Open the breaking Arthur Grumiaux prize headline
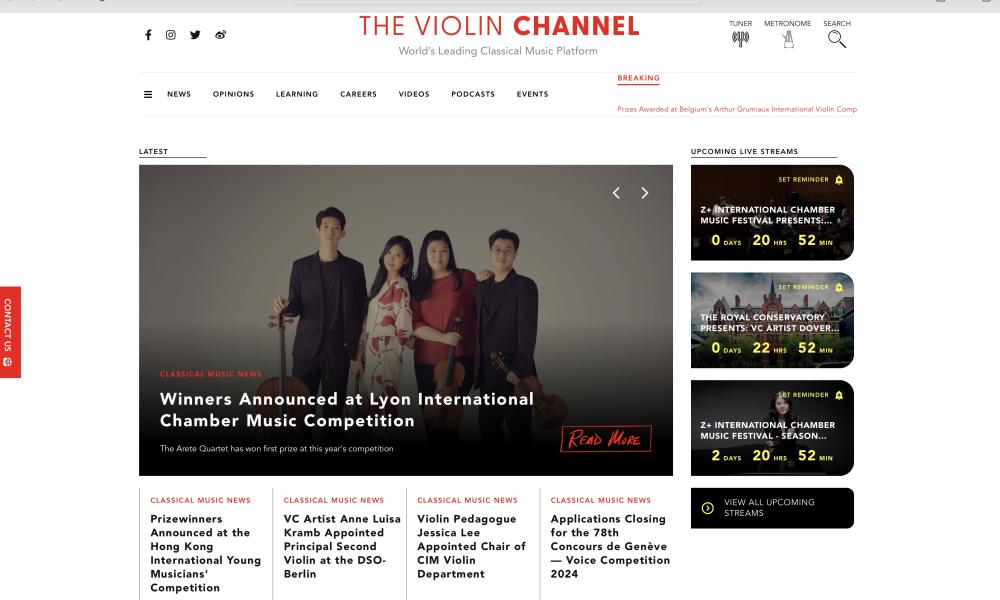The height and width of the screenshot is (600, 1000). pyautogui.click(x=737, y=109)
